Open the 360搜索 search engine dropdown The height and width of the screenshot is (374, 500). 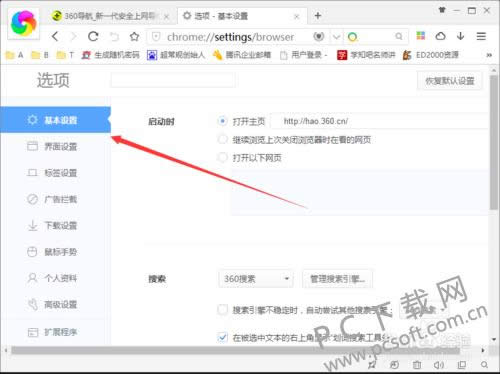pos(256,279)
